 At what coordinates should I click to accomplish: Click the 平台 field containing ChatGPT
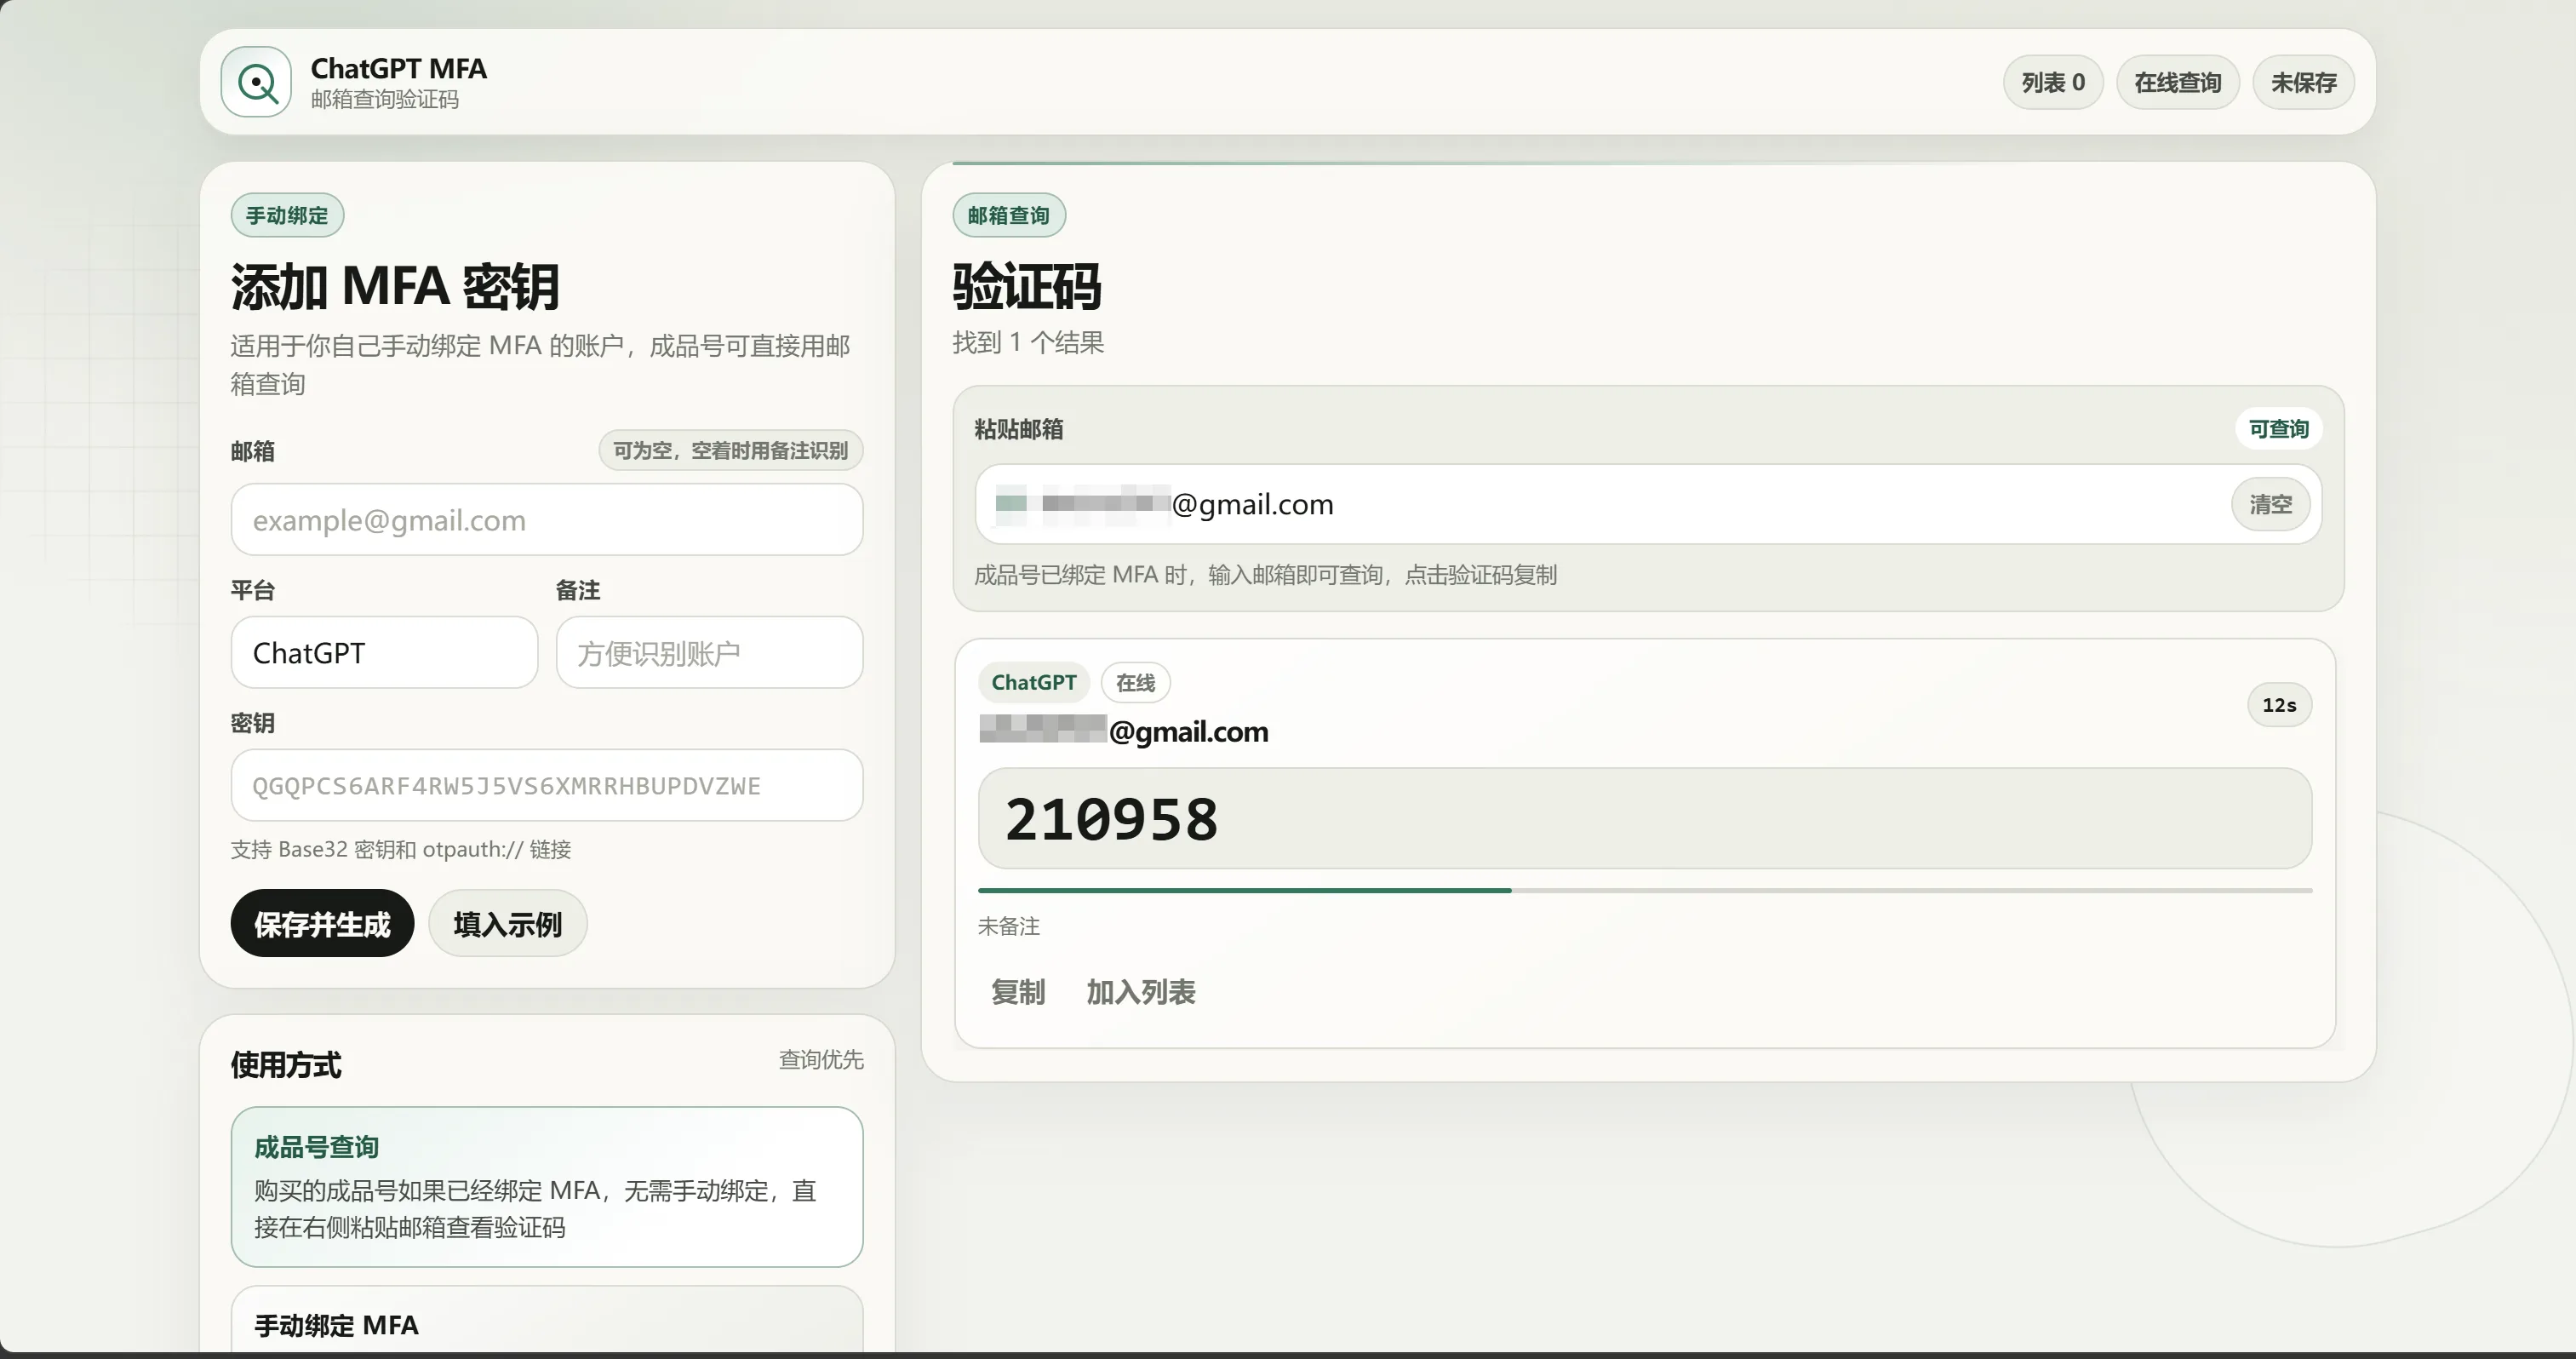click(x=384, y=653)
